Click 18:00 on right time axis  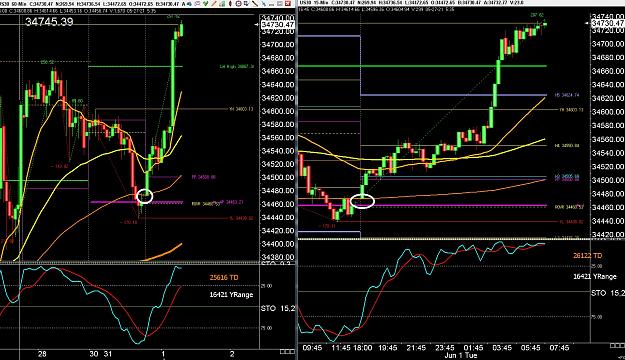[362, 348]
